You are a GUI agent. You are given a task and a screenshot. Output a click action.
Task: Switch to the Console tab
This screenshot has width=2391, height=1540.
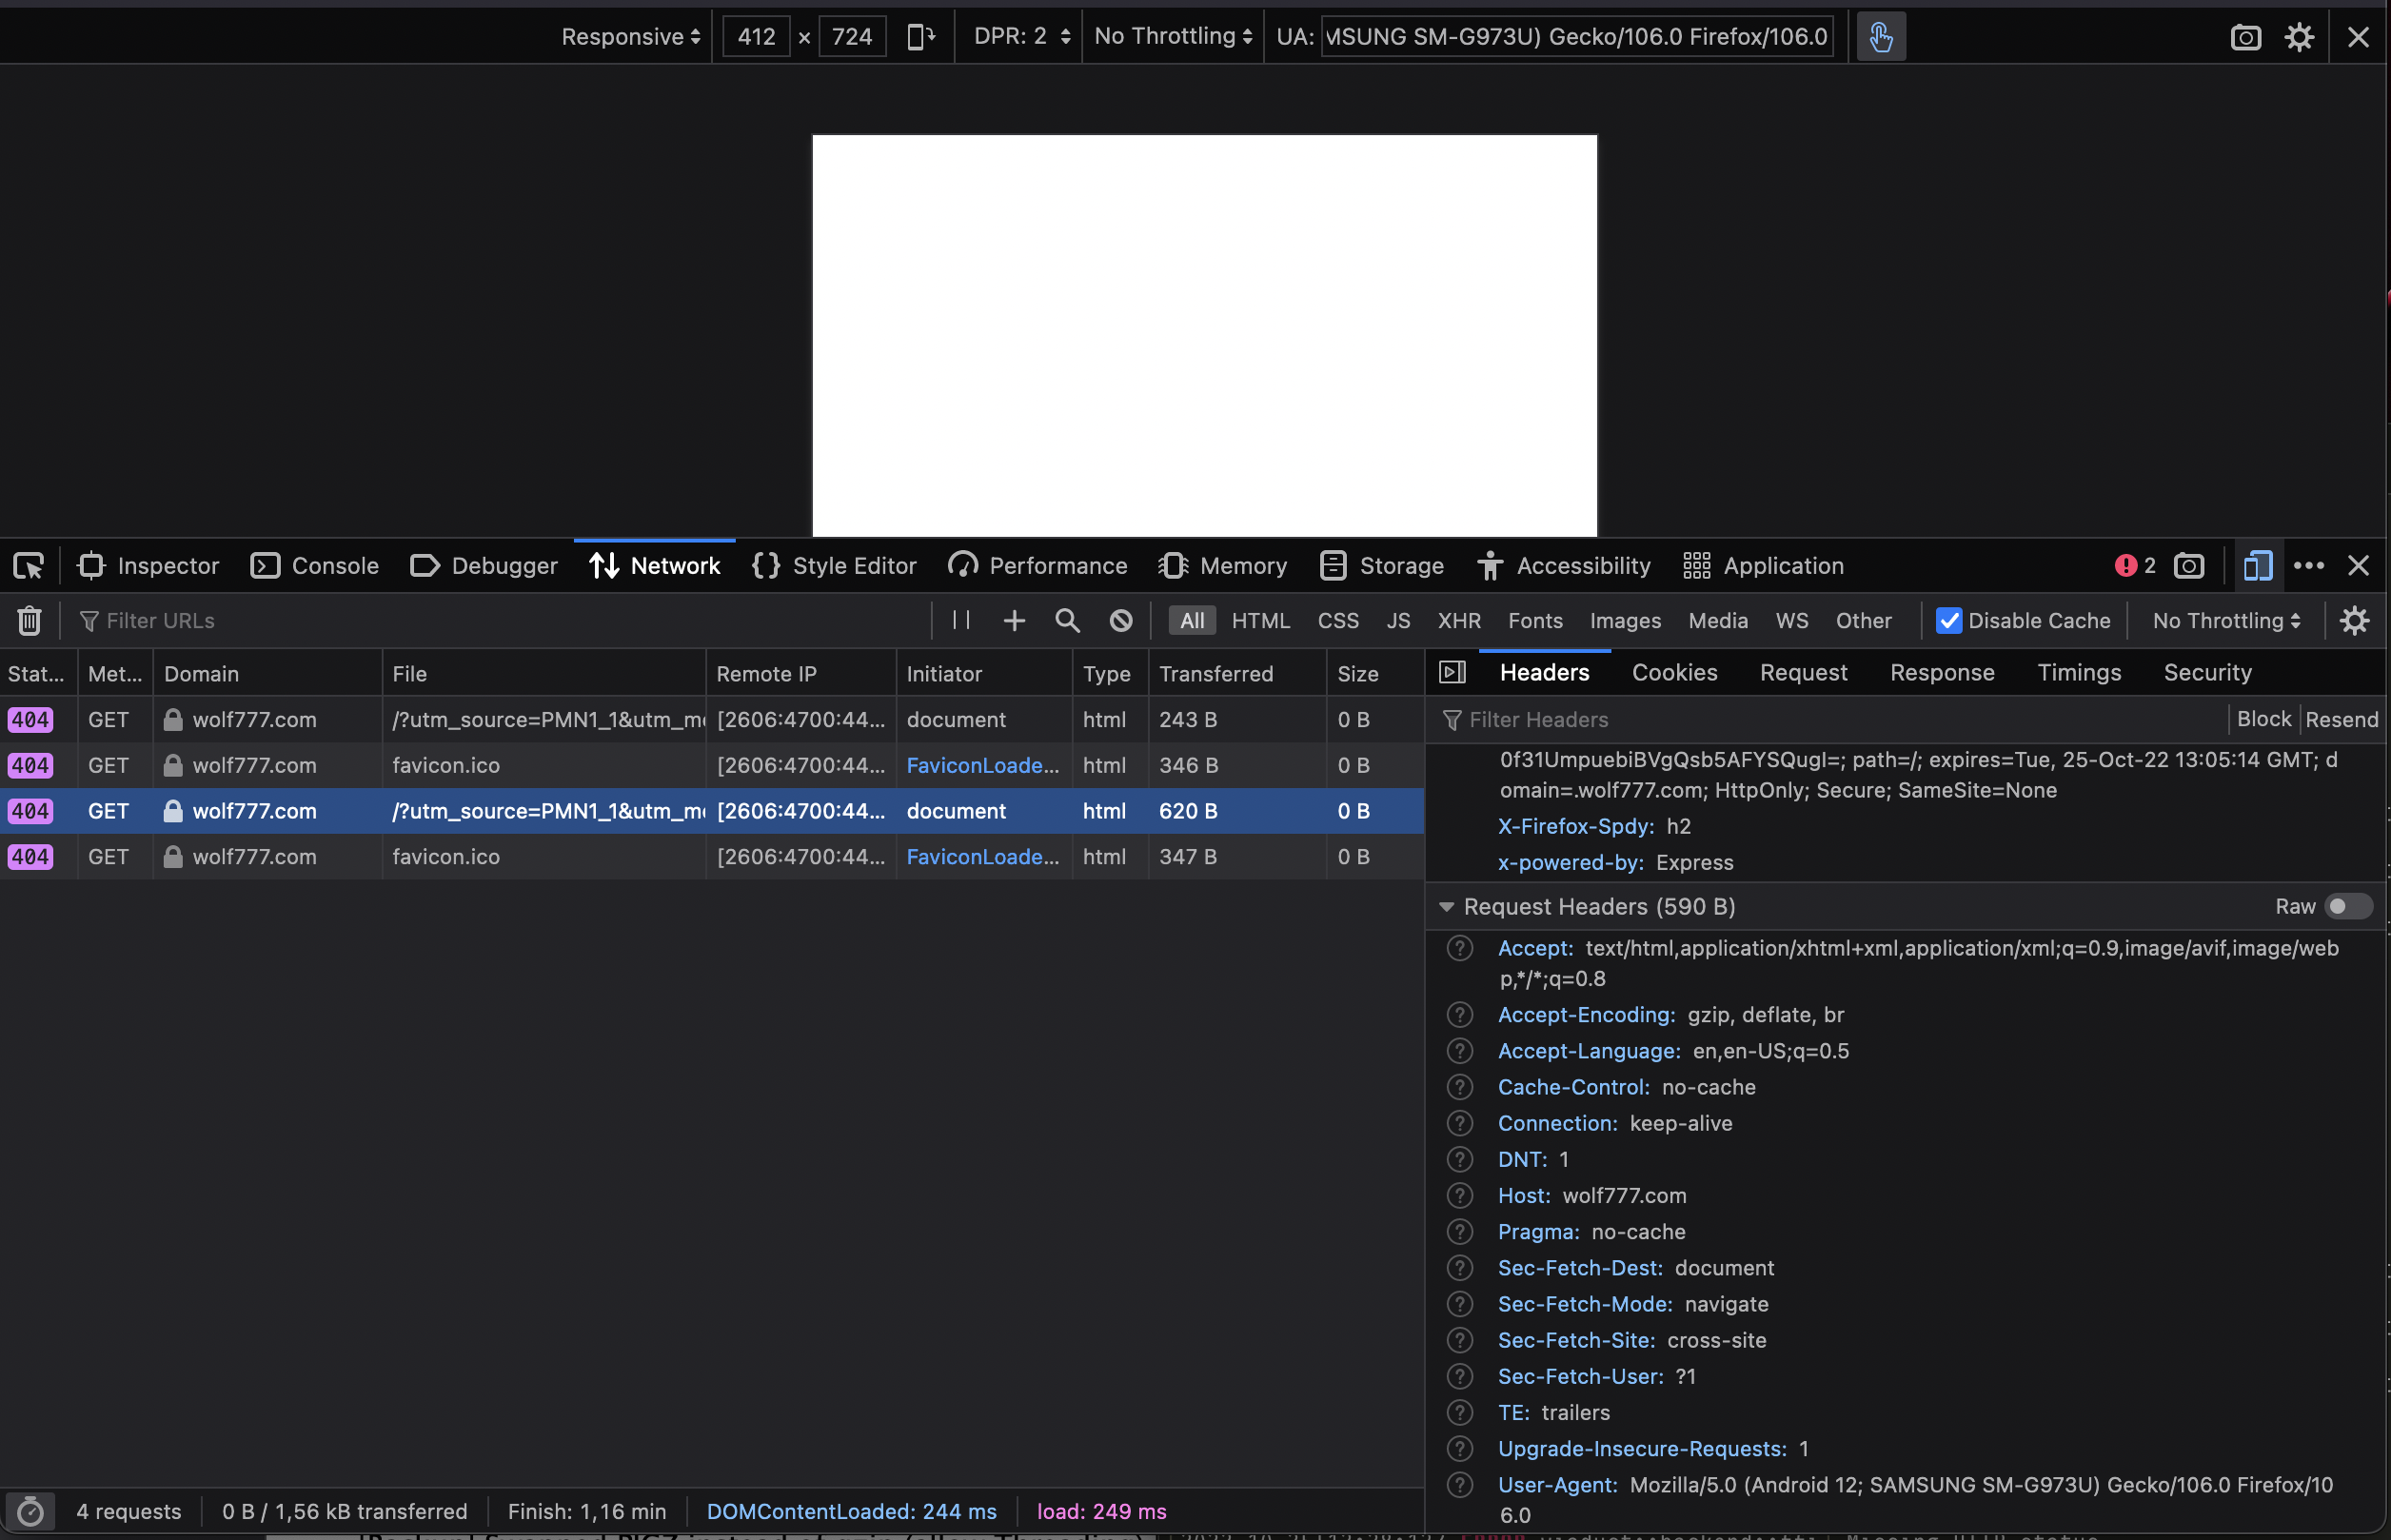click(315, 566)
